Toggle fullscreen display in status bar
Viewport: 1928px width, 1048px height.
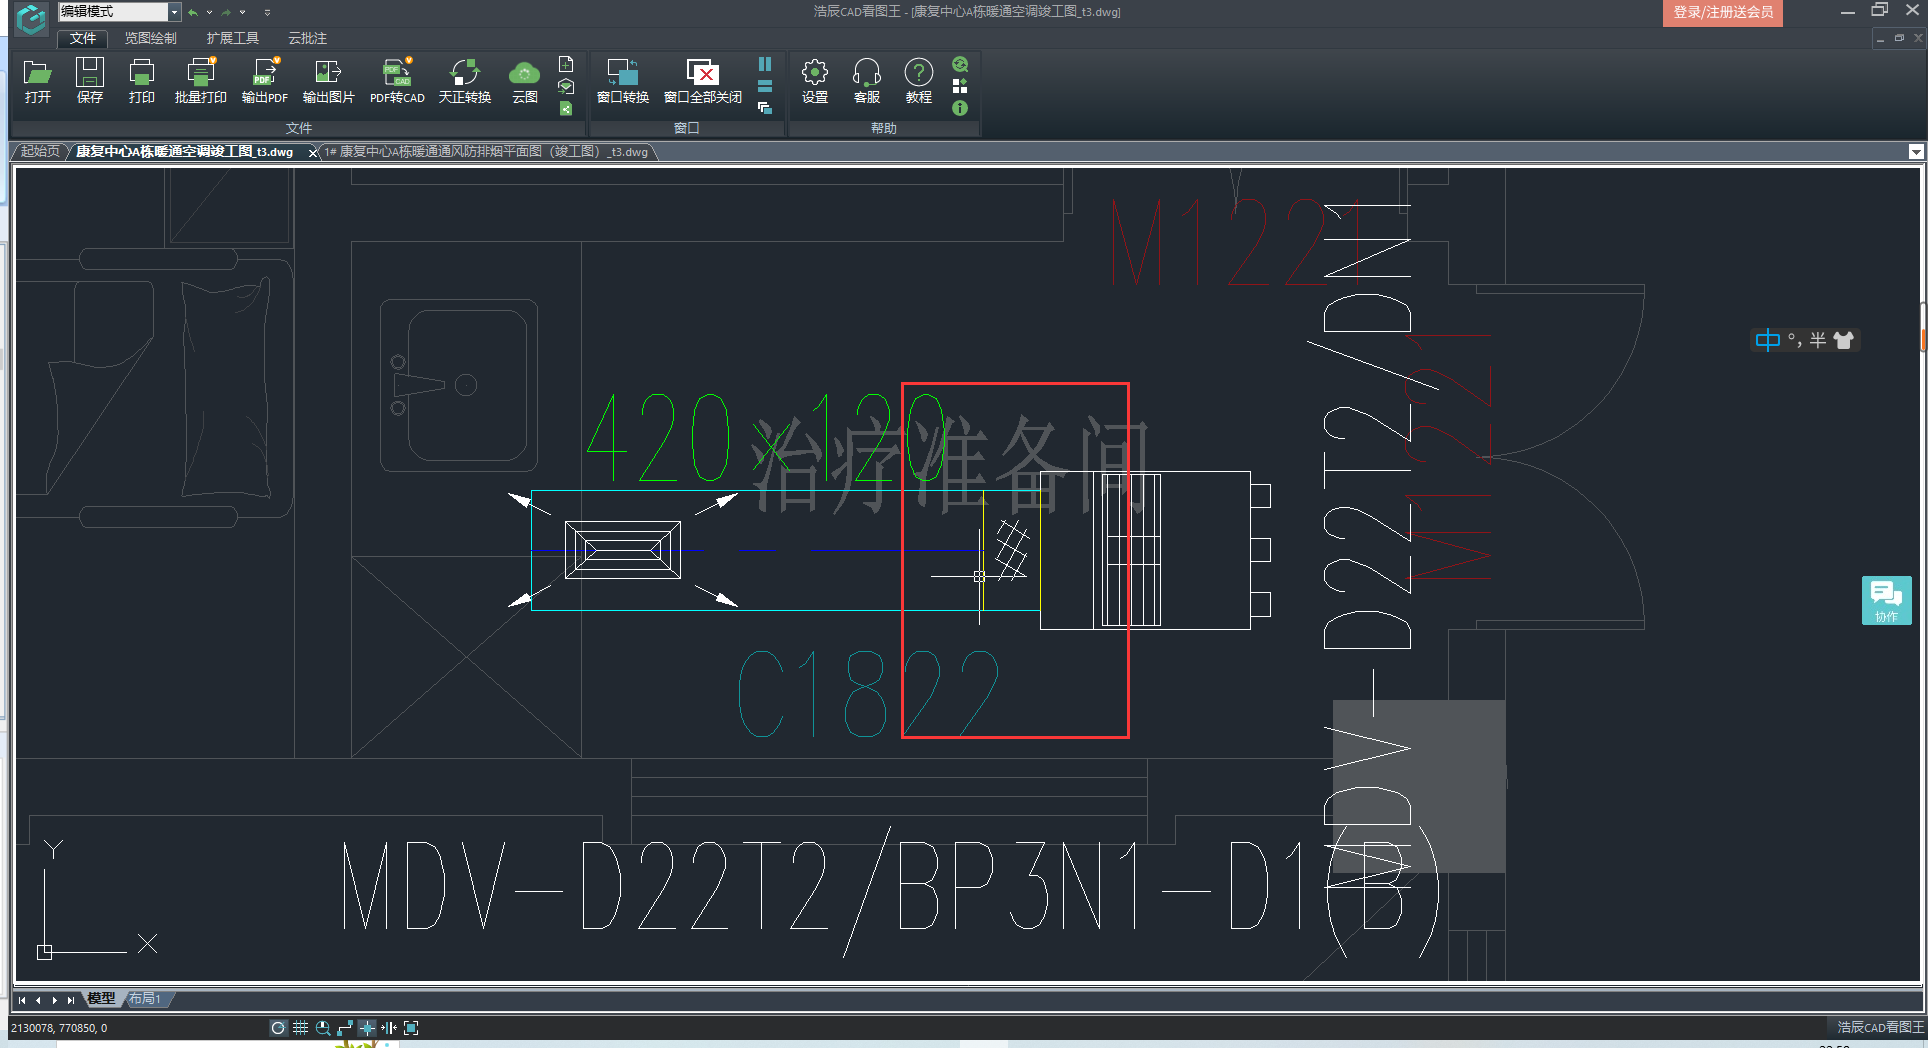411,1028
